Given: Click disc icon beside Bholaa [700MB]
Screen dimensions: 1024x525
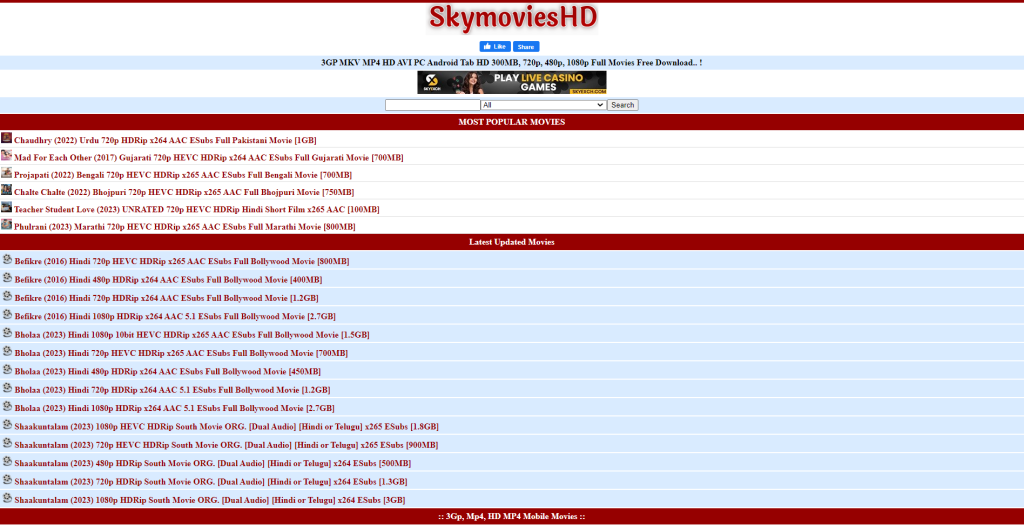Looking at the screenshot, I should click(x=7, y=351).
